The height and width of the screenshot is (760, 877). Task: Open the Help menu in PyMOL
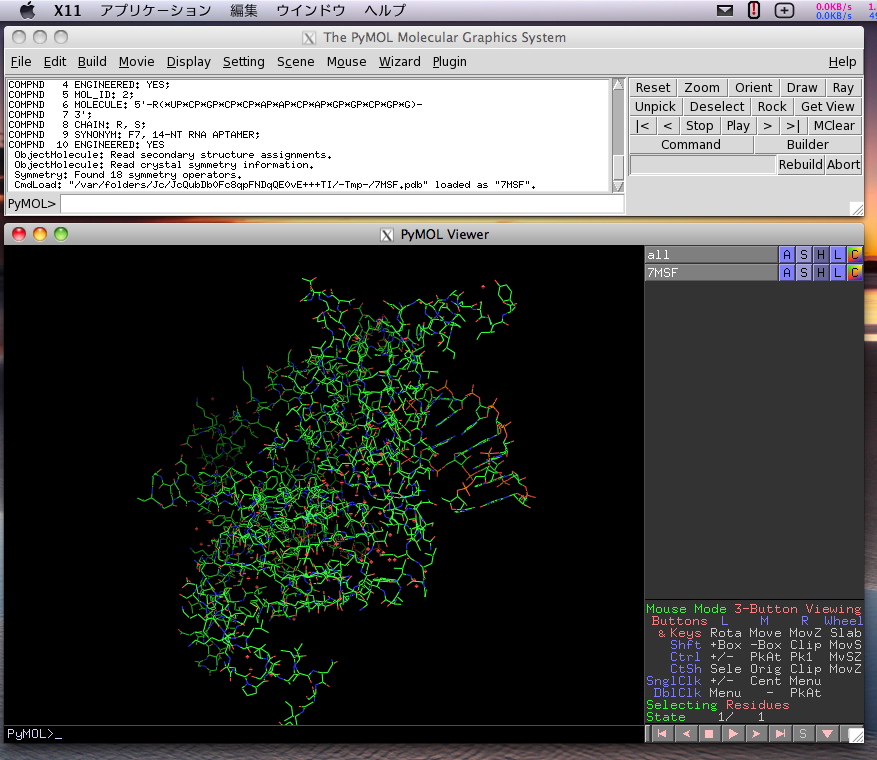pyautogui.click(x=842, y=62)
